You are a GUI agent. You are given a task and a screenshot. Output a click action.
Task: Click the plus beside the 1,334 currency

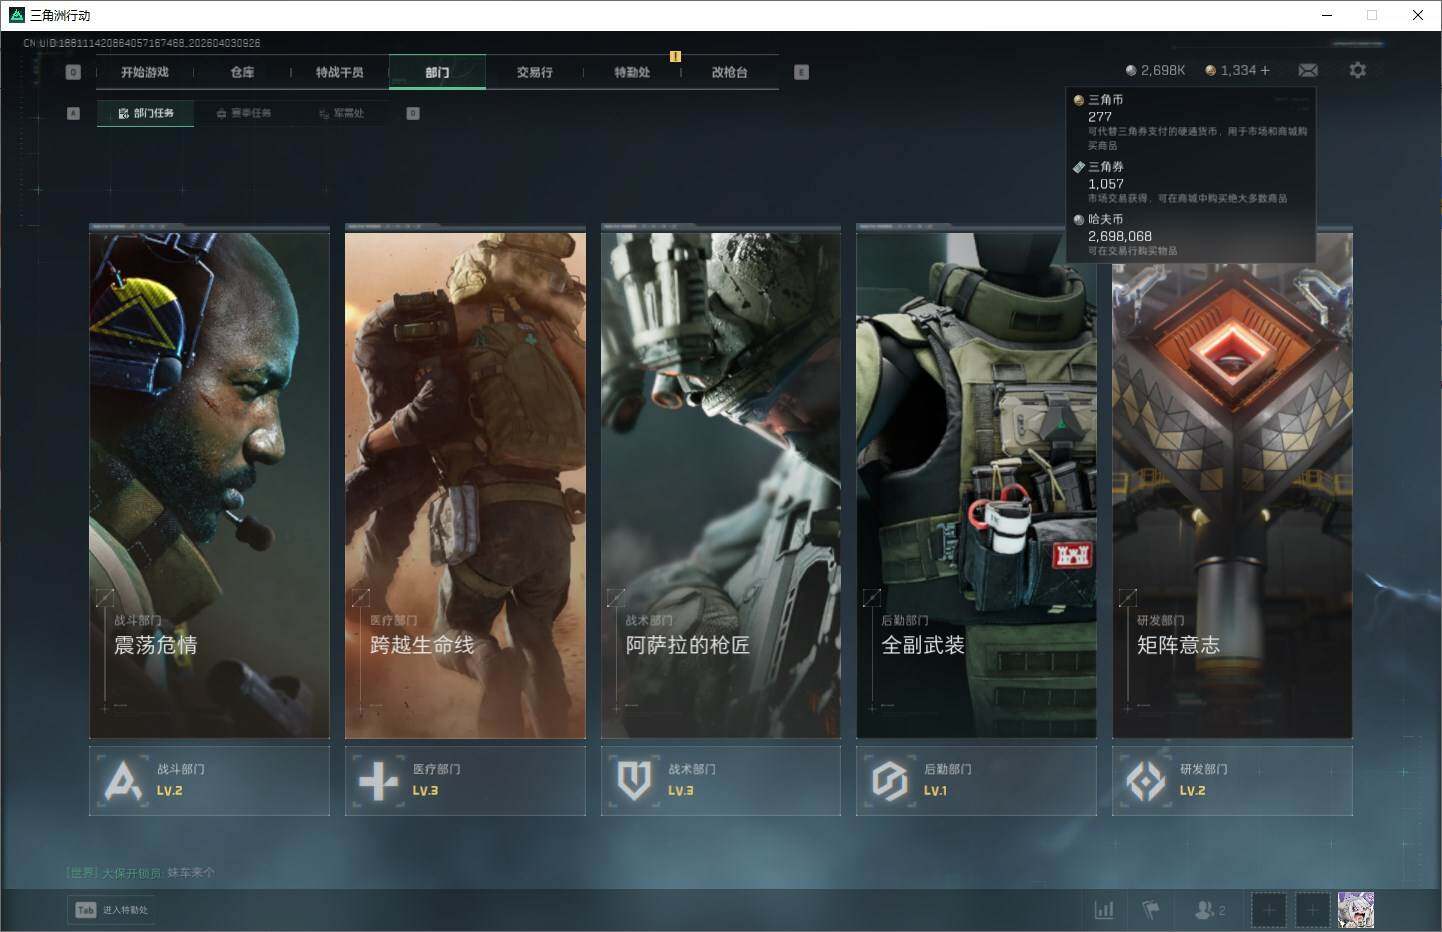1265,70
